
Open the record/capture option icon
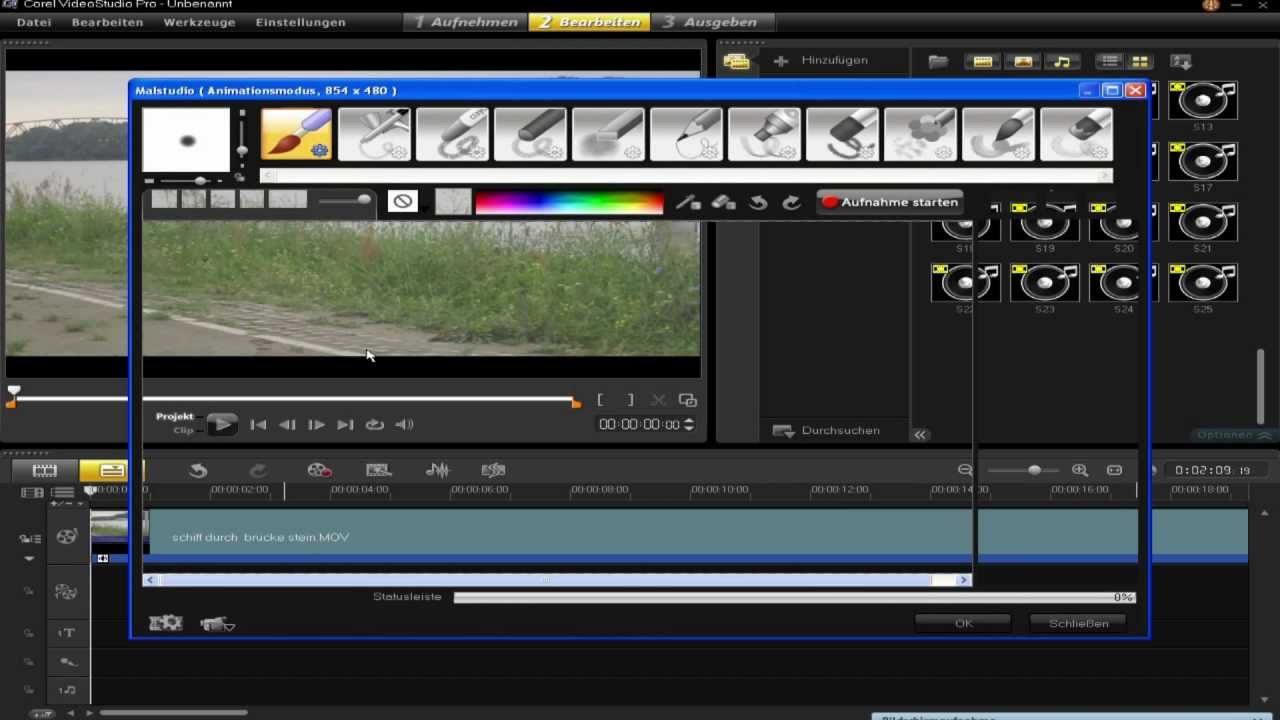[320, 470]
